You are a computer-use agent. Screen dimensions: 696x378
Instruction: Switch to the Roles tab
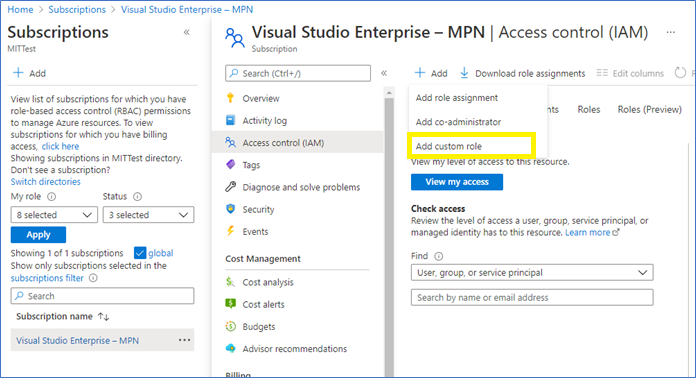(x=589, y=110)
